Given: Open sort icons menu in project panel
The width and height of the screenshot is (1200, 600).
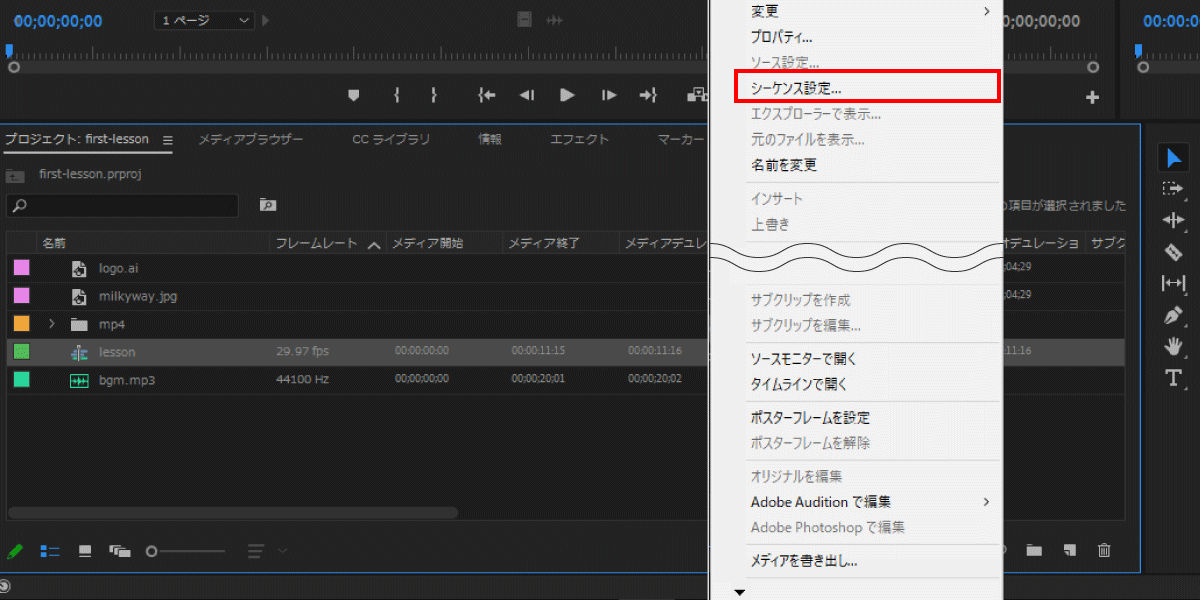Looking at the screenshot, I should 266,551.
